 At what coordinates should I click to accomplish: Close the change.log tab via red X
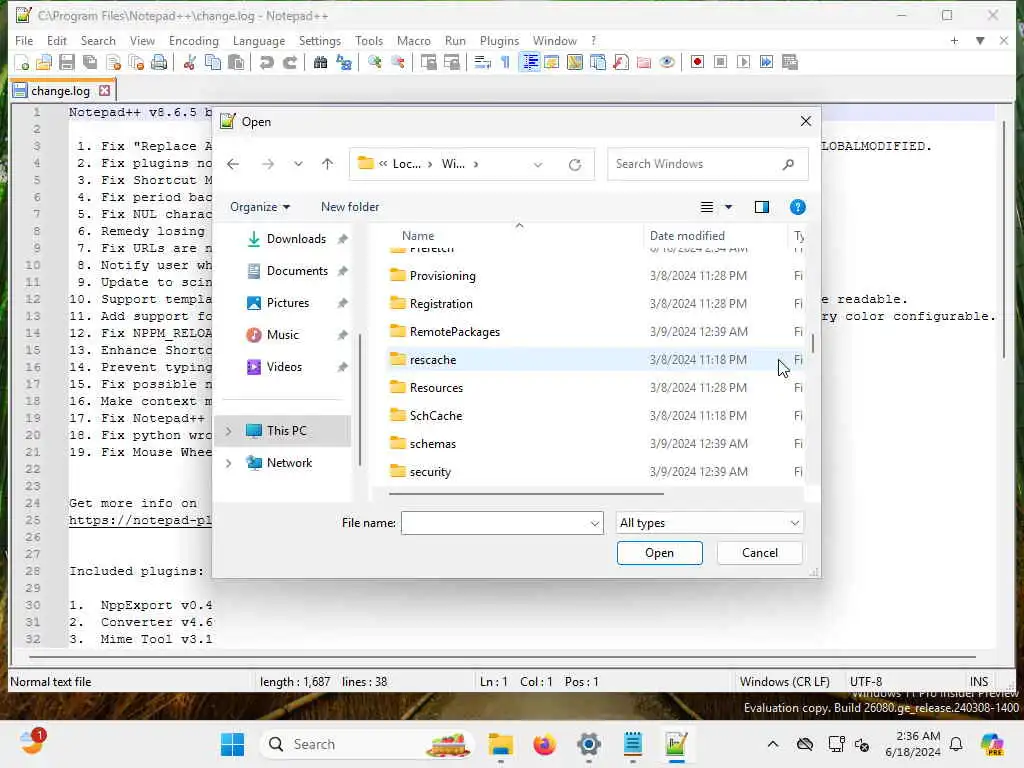[104, 91]
